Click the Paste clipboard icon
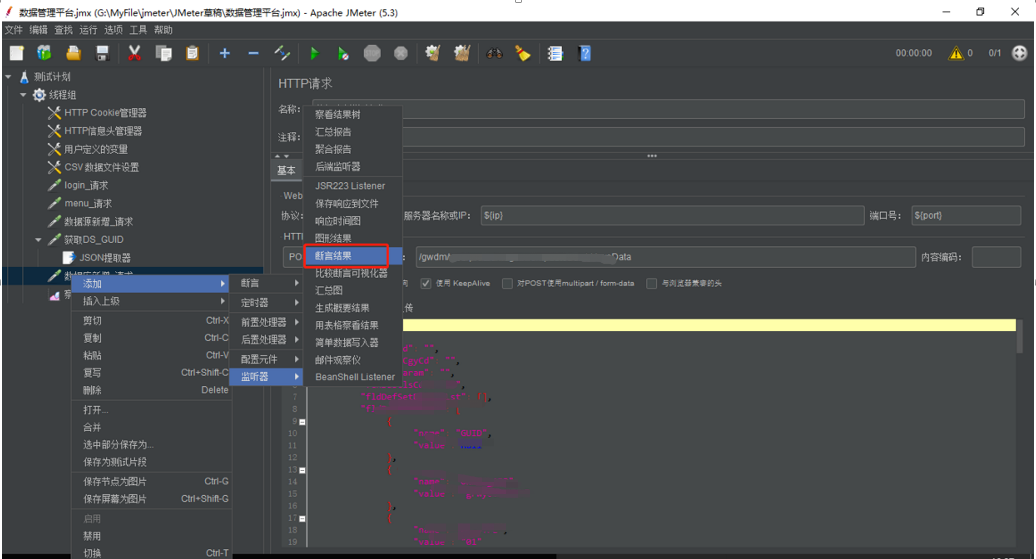Screen dimensions: 1036x559 (x=192, y=54)
